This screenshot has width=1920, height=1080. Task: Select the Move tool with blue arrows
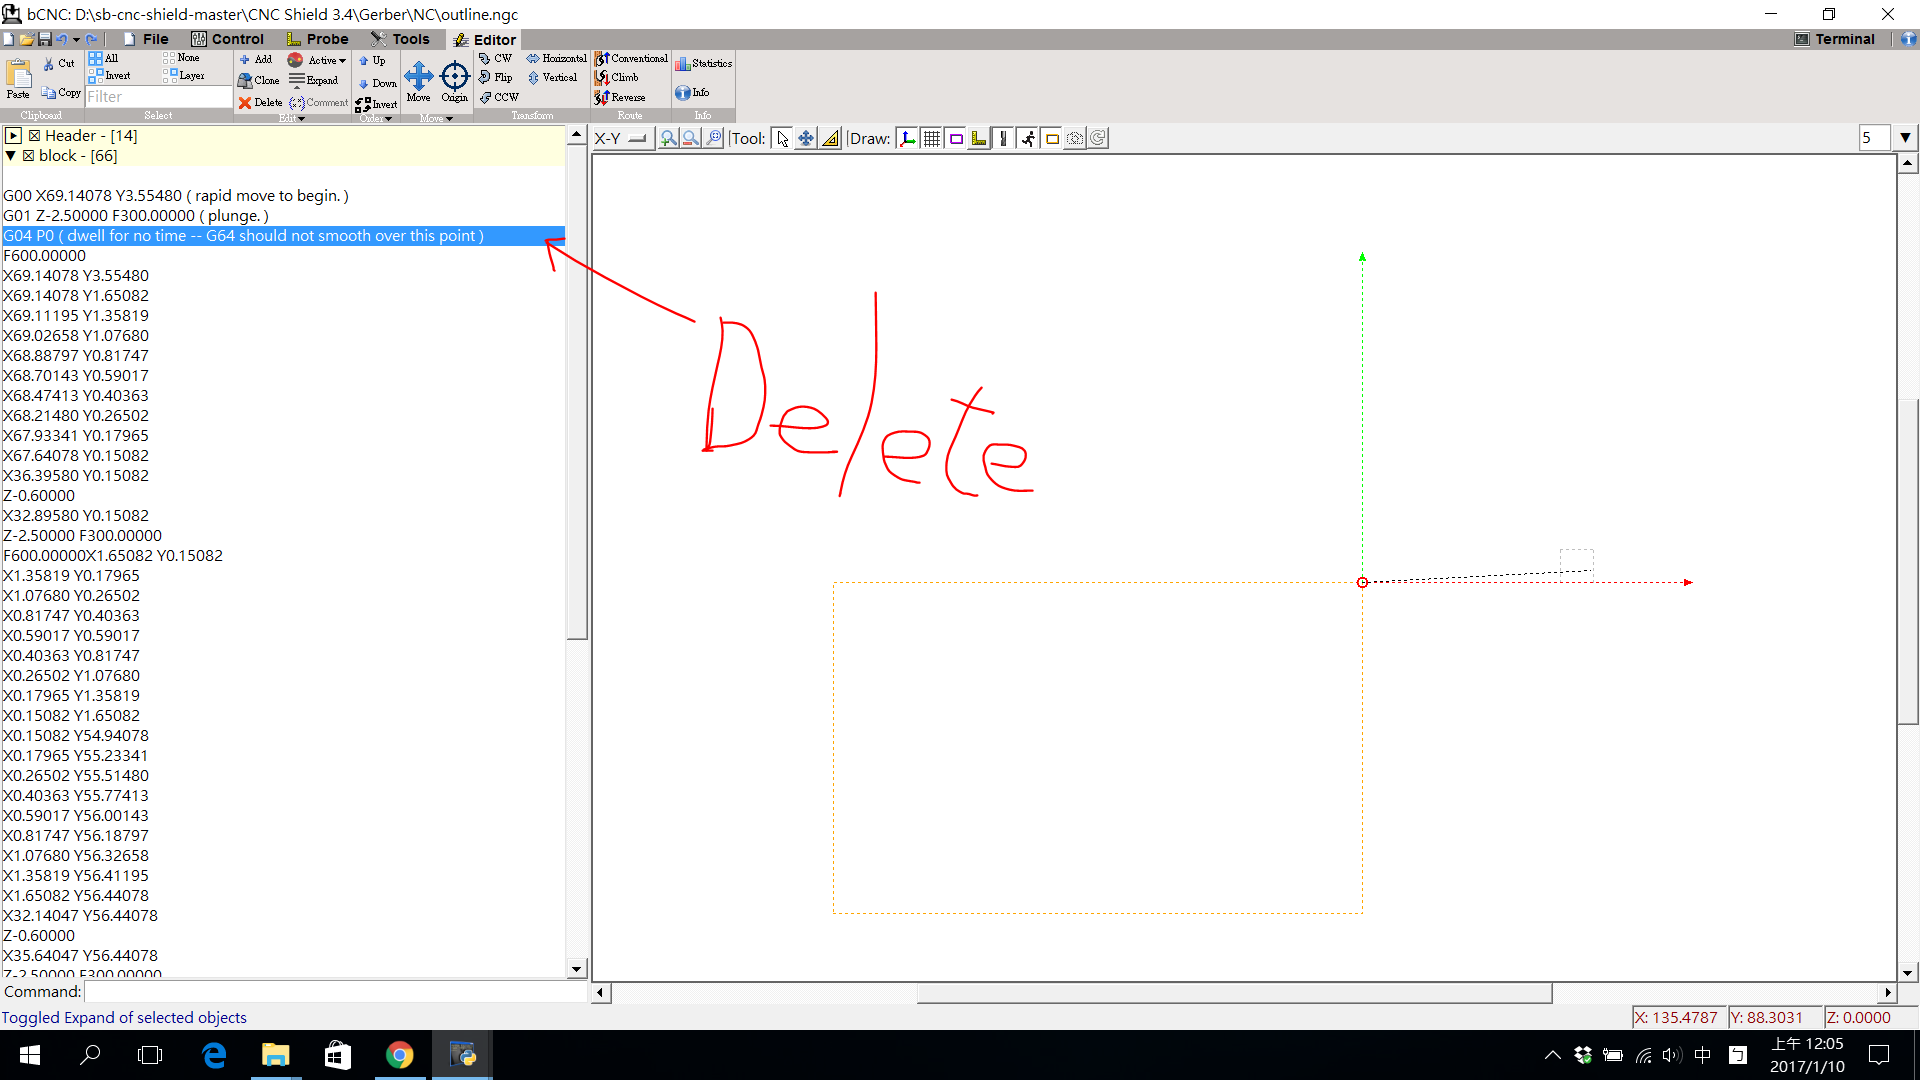[x=418, y=81]
